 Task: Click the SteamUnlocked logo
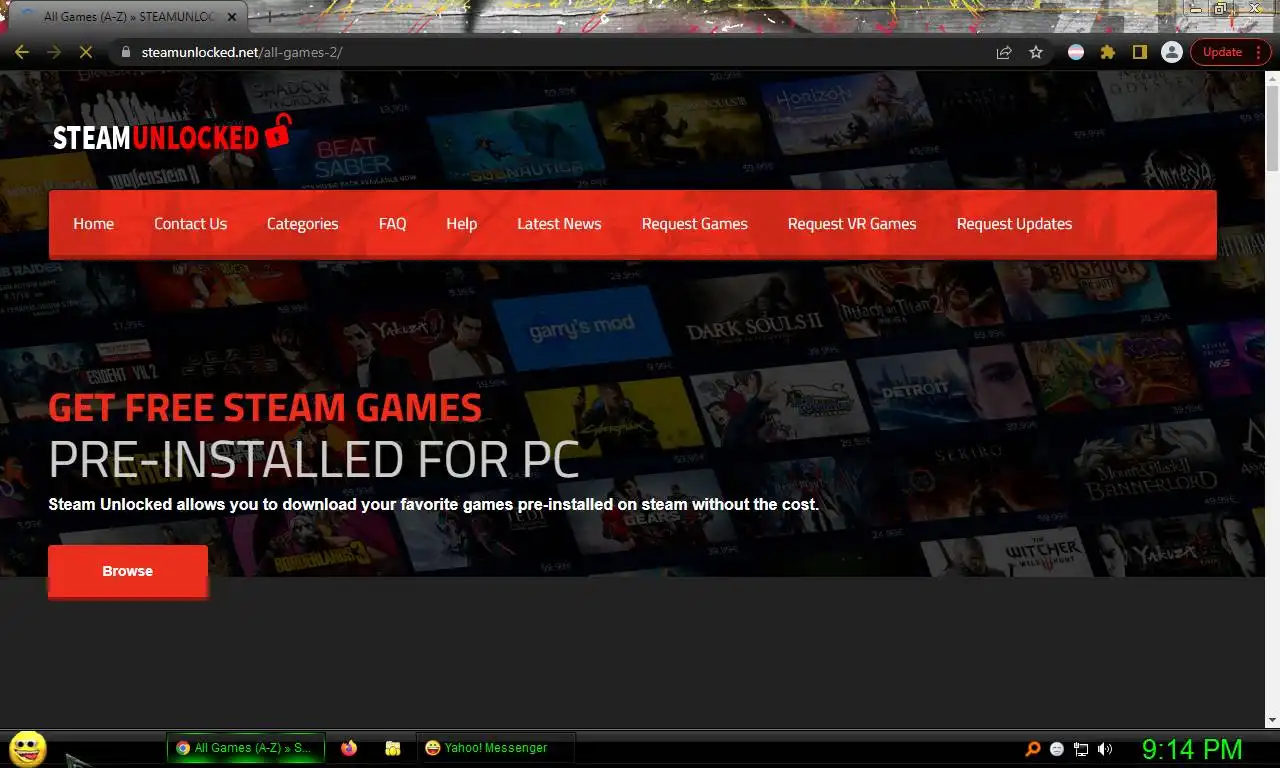click(x=172, y=134)
